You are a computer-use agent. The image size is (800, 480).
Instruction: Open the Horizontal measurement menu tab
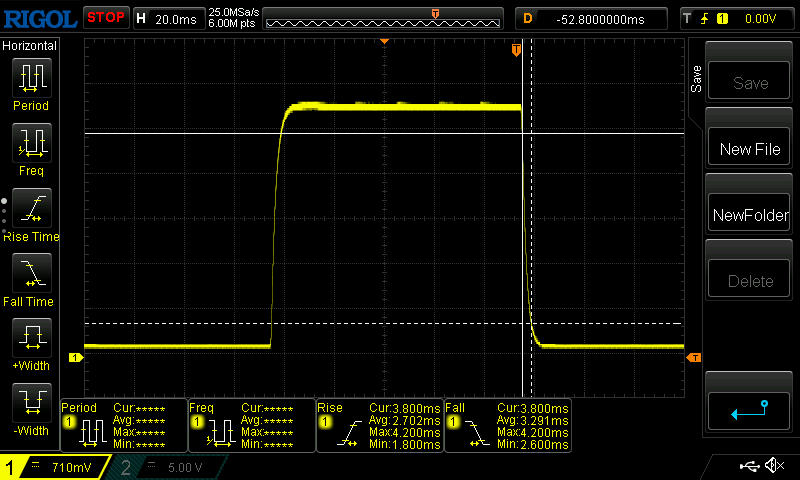(30, 46)
